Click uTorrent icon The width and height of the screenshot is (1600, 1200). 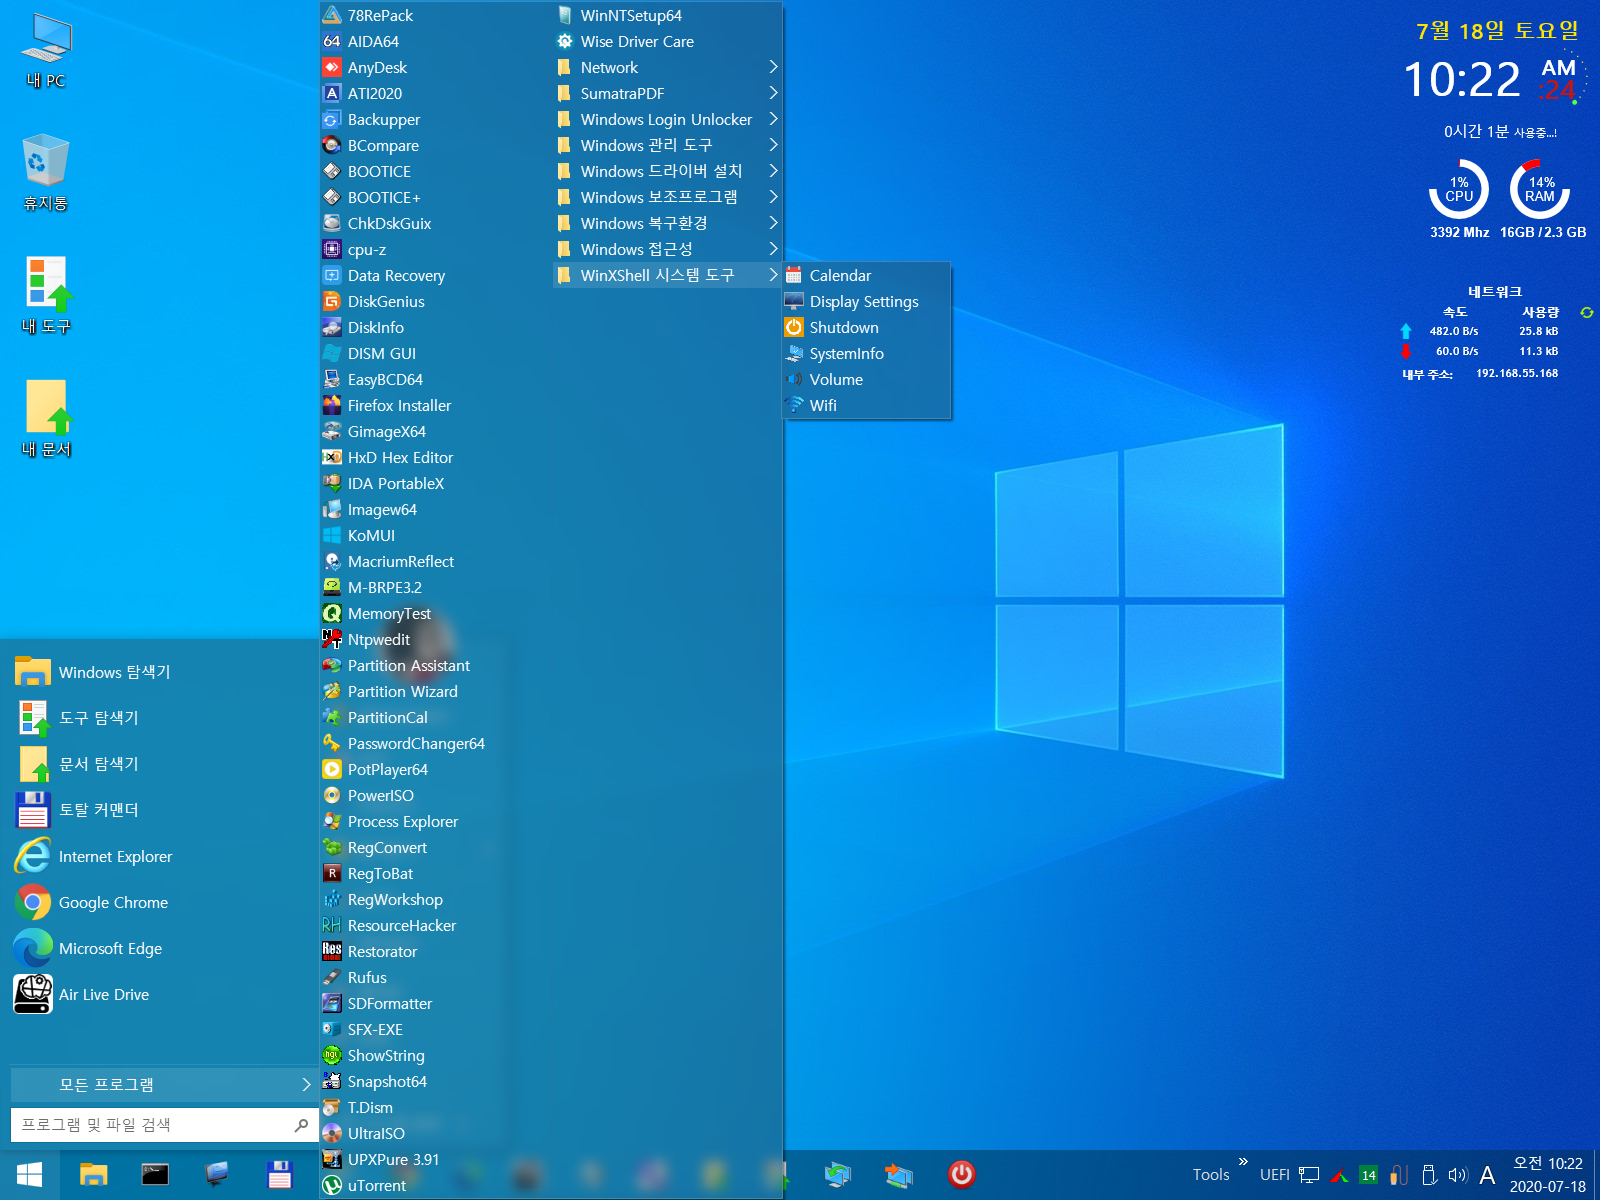(332, 1185)
